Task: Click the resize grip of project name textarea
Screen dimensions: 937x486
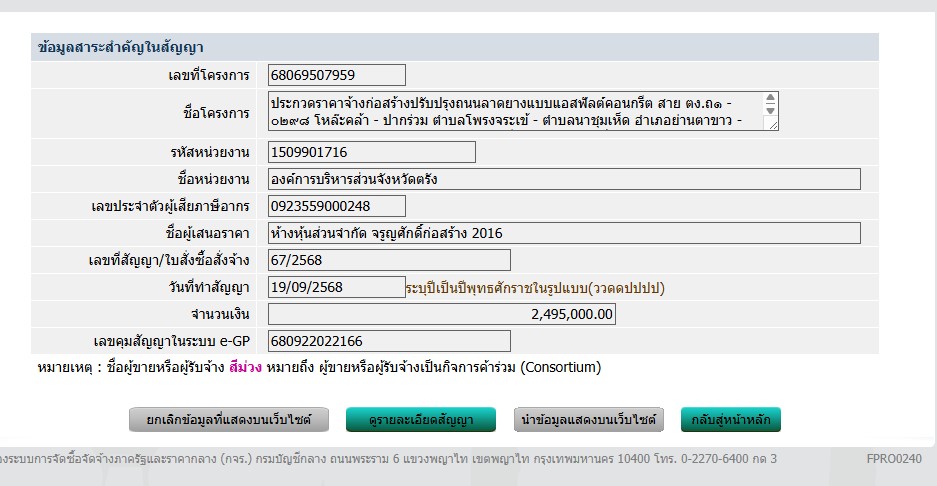Action: point(773,126)
